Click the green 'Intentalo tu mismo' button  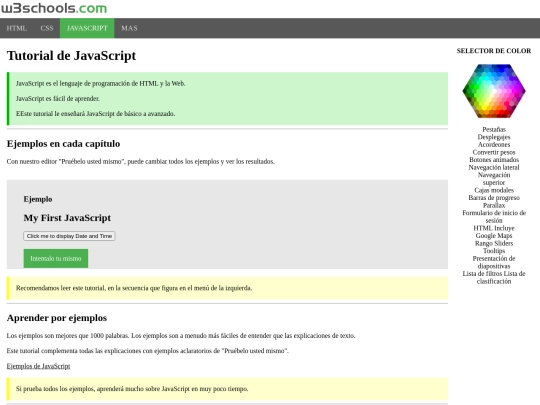(56, 258)
